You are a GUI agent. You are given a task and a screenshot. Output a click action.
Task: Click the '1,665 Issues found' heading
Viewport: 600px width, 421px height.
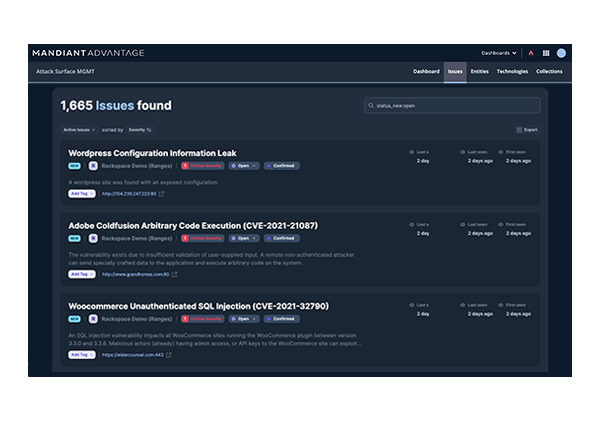[116, 106]
